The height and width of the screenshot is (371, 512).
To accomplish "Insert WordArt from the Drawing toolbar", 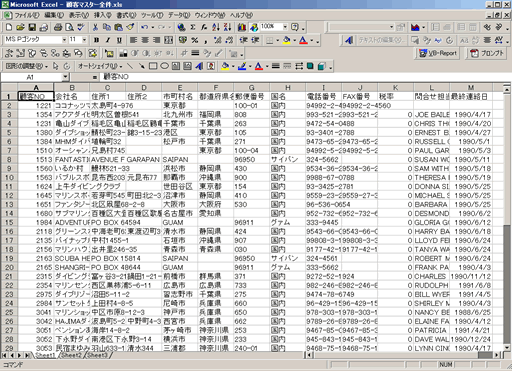I will tap(199, 66).
